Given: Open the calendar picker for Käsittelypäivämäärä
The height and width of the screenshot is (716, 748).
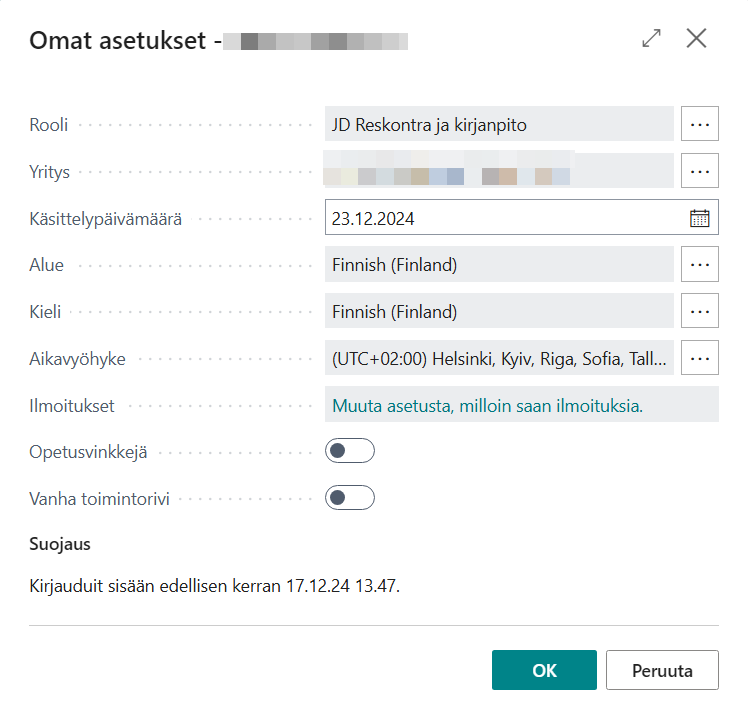Looking at the screenshot, I should pyautogui.click(x=699, y=218).
